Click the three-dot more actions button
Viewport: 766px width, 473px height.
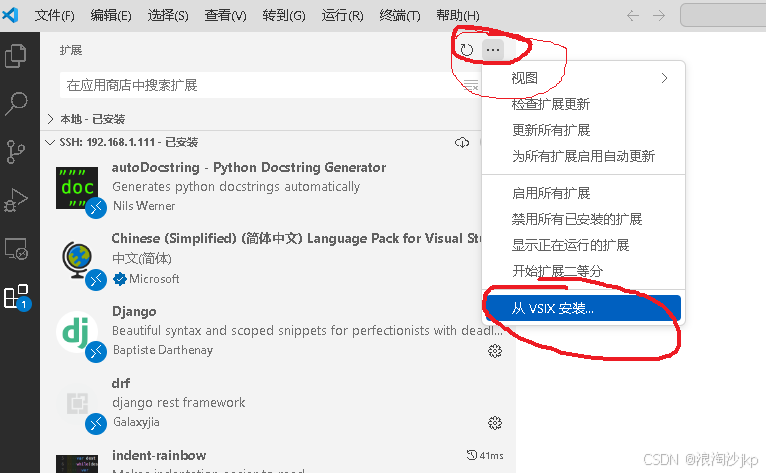click(x=493, y=50)
